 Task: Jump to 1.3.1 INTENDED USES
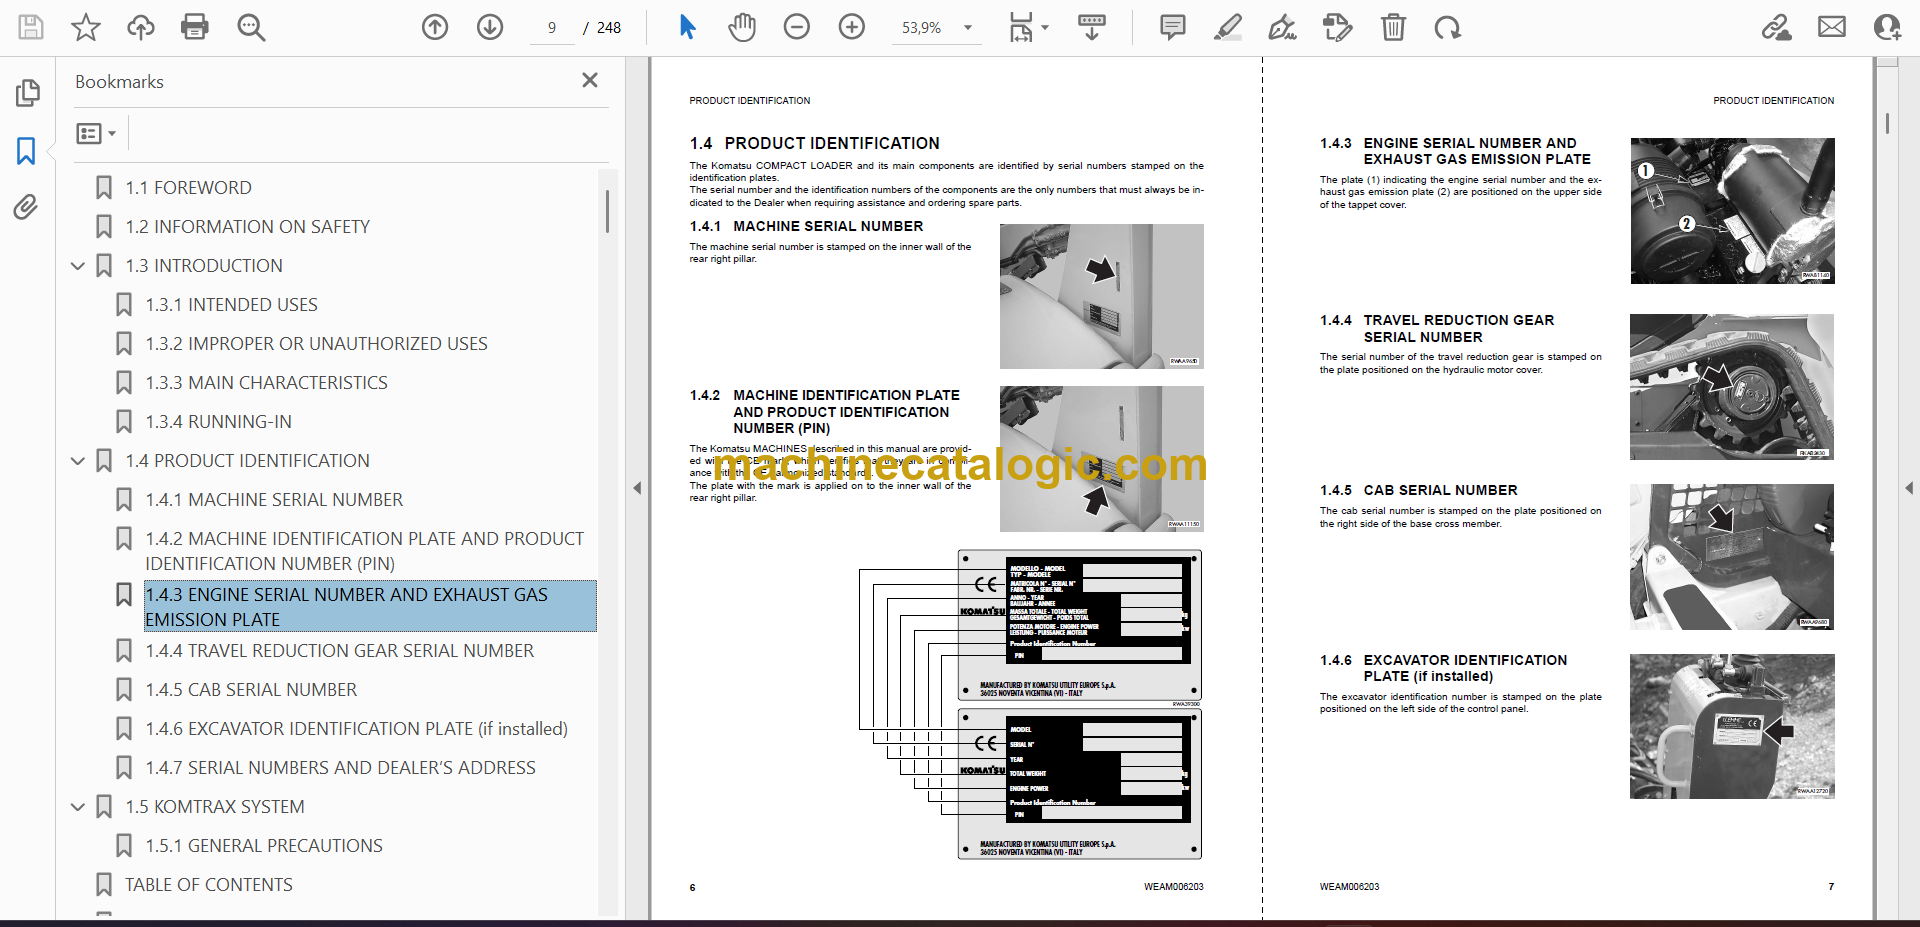tap(231, 305)
